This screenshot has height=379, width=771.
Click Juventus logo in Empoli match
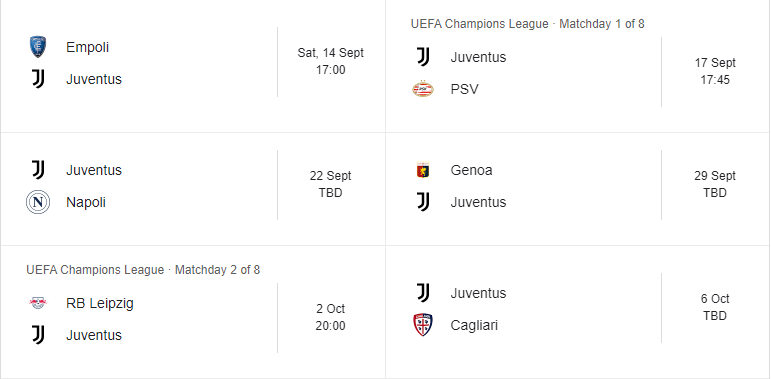pos(38,79)
